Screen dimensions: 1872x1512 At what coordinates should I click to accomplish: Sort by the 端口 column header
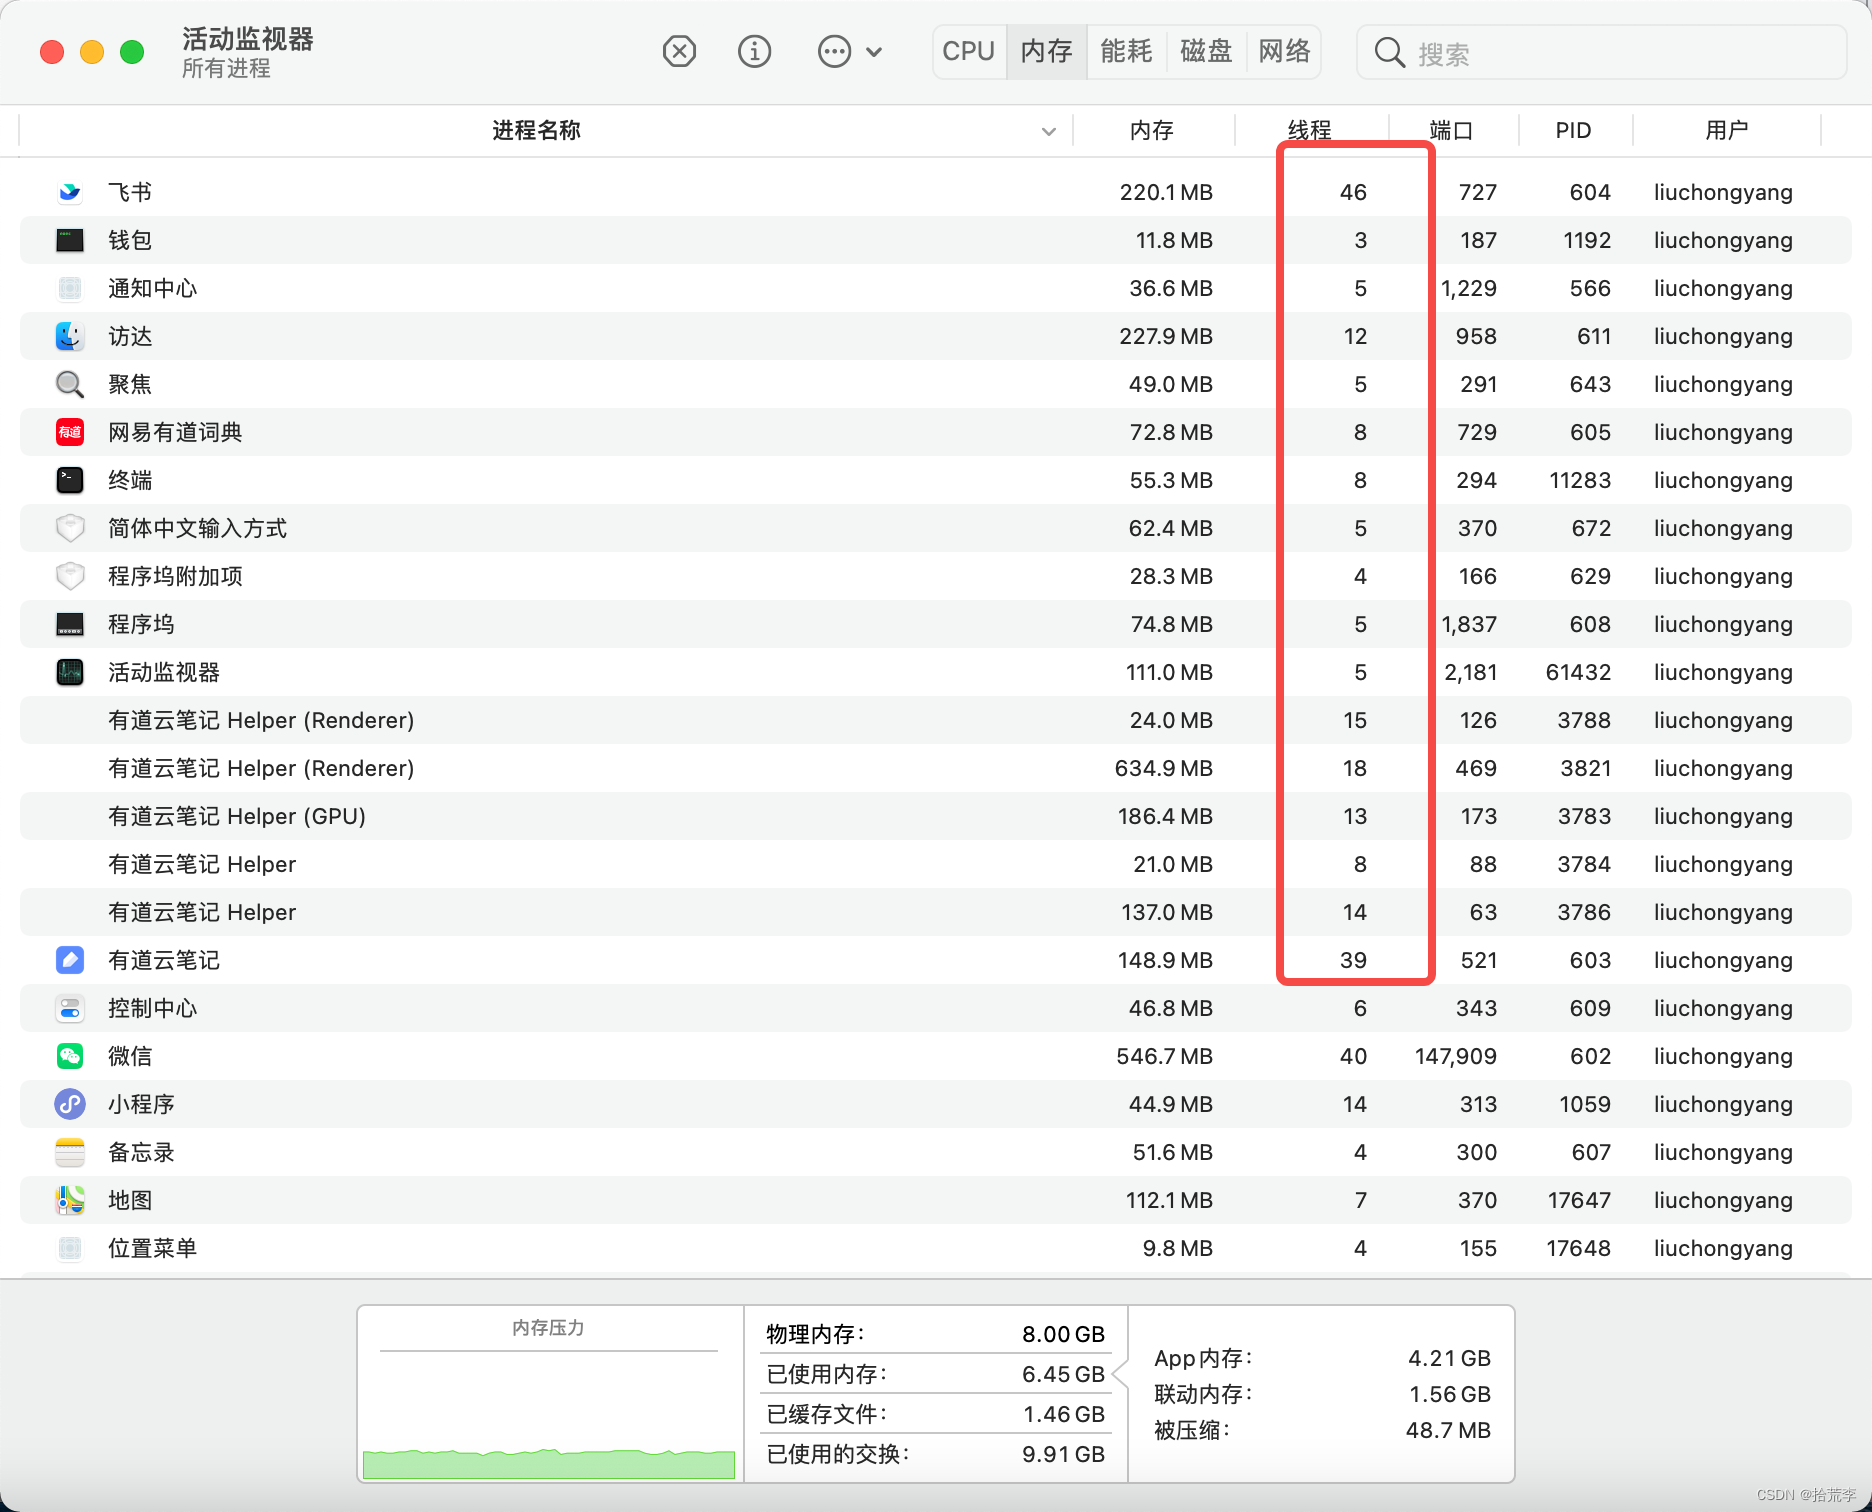click(1452, 130)
